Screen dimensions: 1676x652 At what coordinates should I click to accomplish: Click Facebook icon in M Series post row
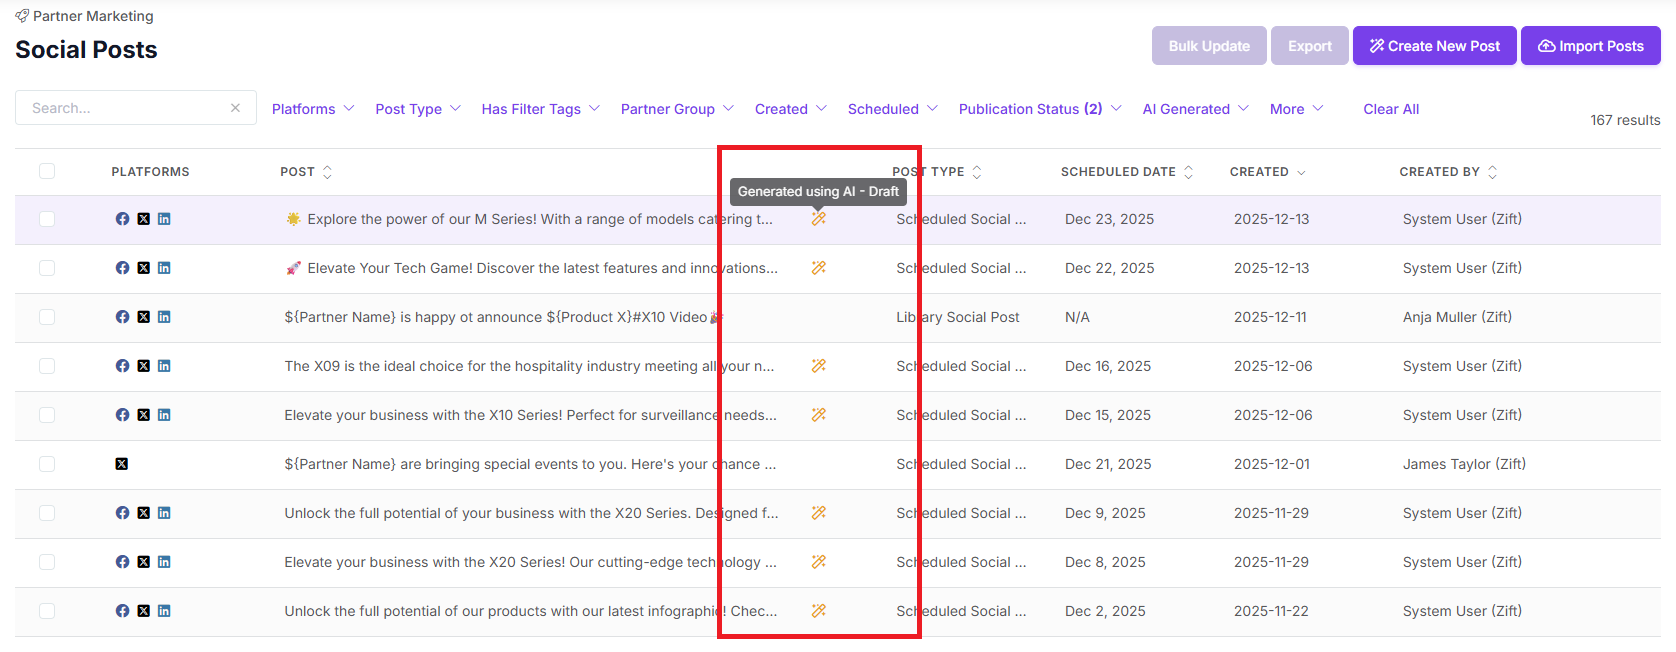(x=122, y=219)
